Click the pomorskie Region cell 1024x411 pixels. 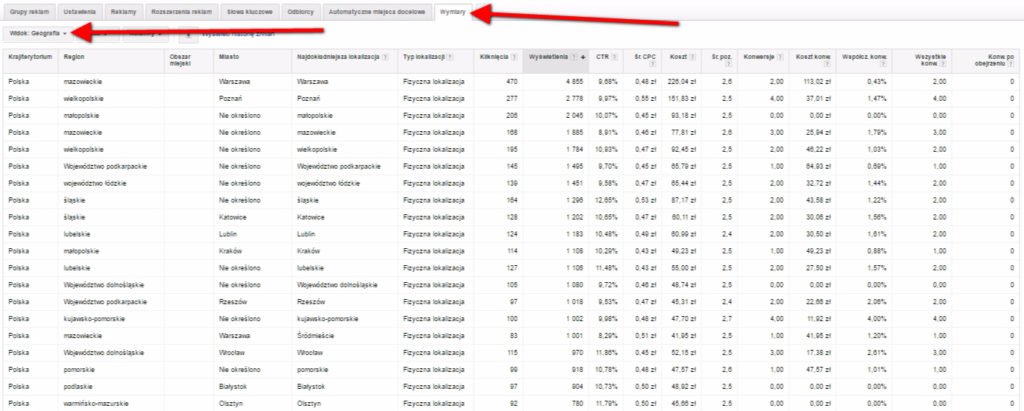pyautogui.click(x=78, y=370)
